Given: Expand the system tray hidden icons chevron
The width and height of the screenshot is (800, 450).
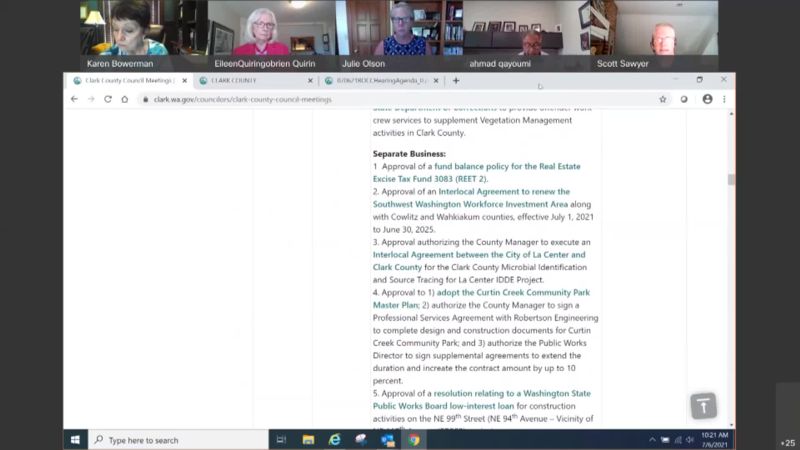Looking at the screenshot, I should [x=652, y=439].
